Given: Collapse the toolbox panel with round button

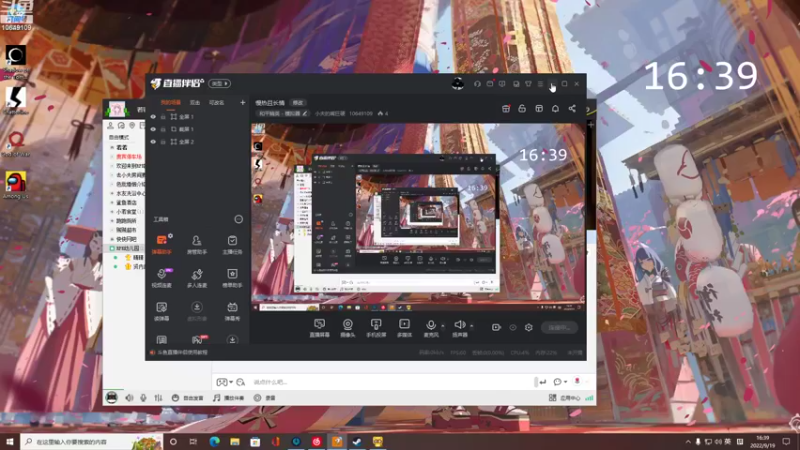Looking at the screenshot, I should pos(238,219).
